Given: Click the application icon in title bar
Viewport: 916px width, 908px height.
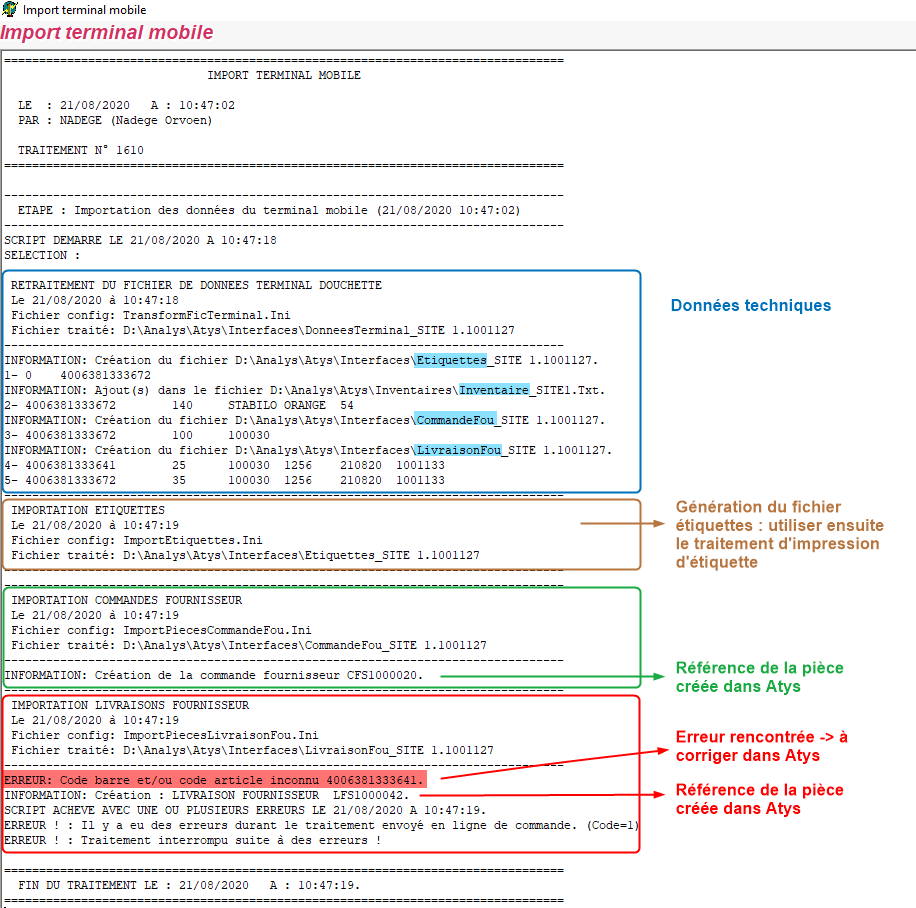Looking at the screenshot, I should (x=9, y=9).
